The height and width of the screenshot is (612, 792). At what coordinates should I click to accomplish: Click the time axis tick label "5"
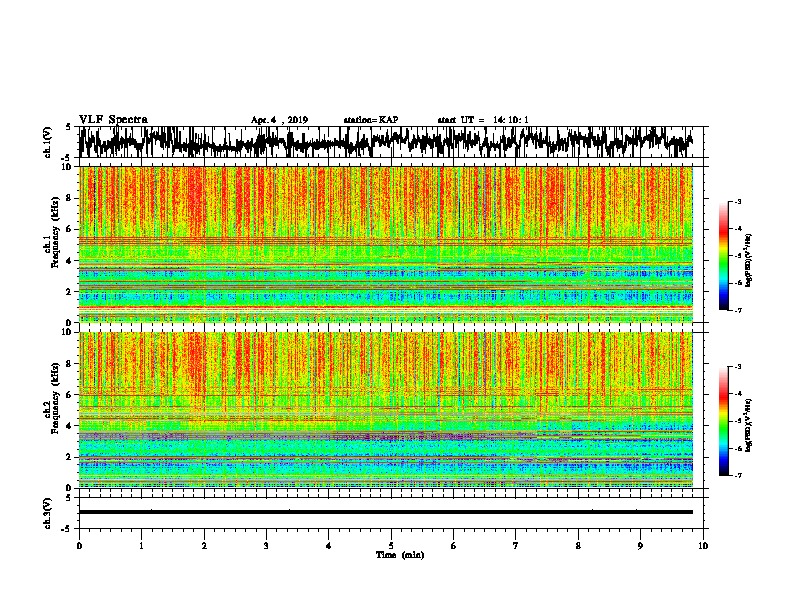click(391, 546)
